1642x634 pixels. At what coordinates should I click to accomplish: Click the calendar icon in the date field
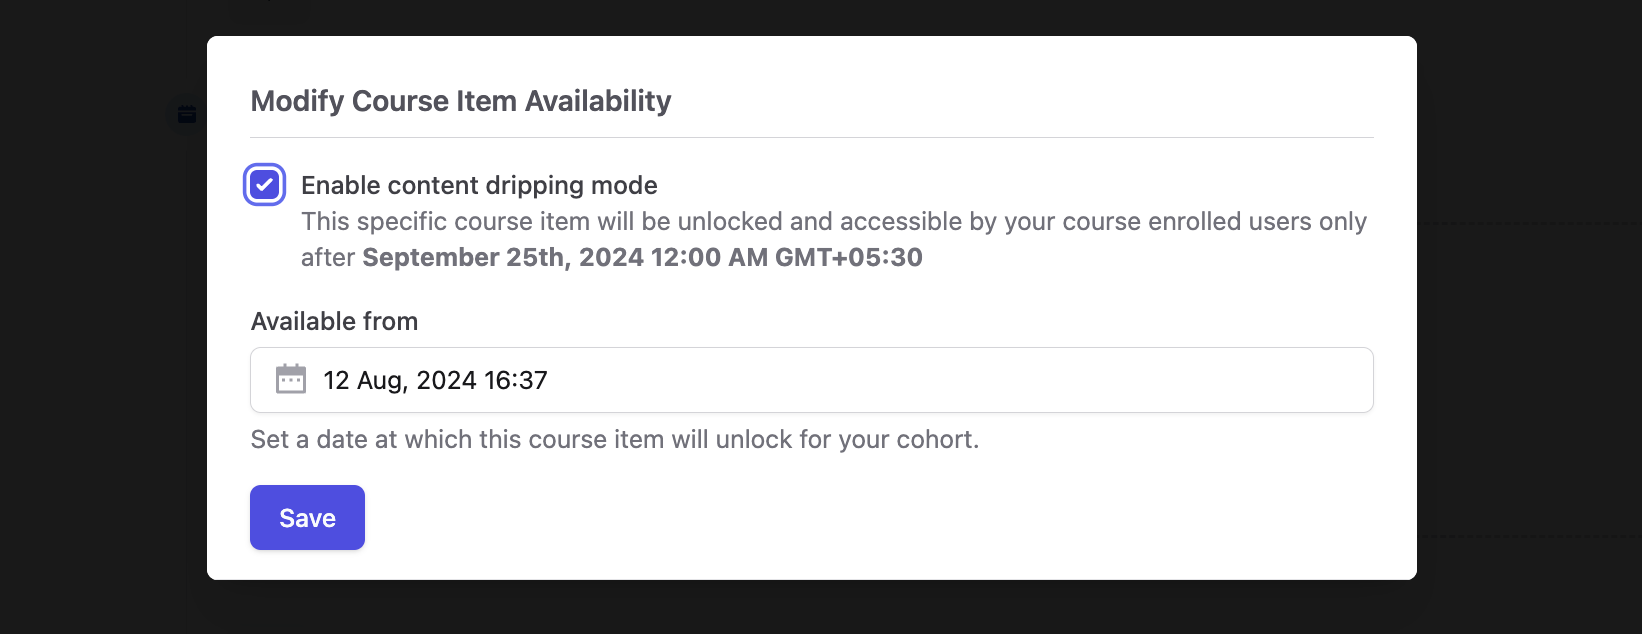(x=291, y=380)
